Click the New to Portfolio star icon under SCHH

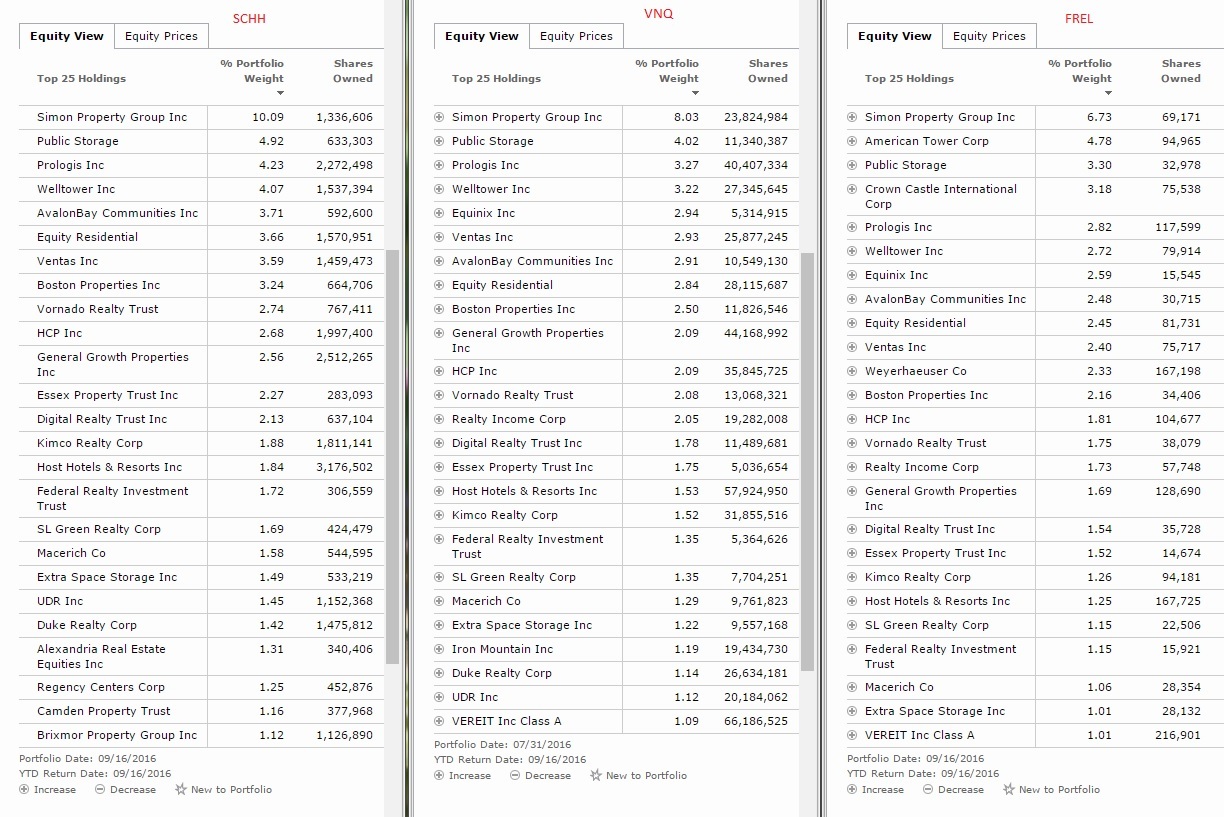coord(181,789)
